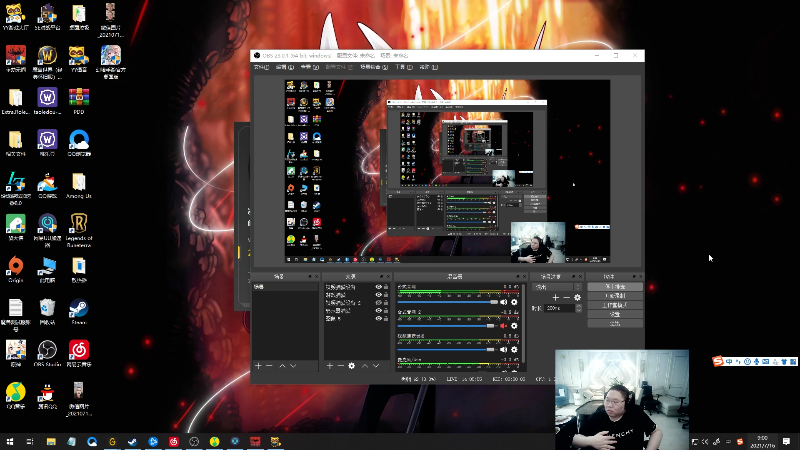Toggle visibility eye of the fourth source

coord(379,310)
